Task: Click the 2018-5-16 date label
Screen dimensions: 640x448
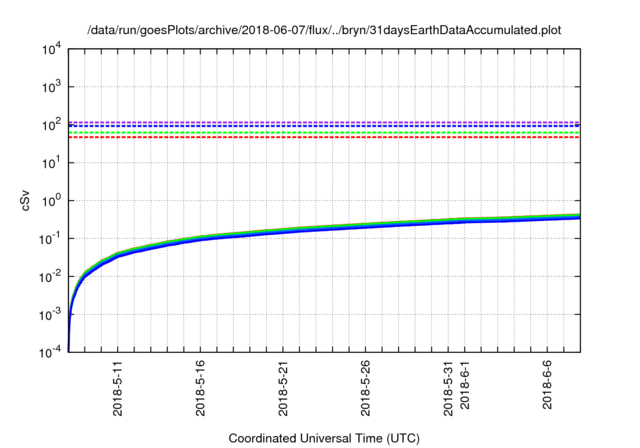Action: pyautogui.click(x=200, y=388)
